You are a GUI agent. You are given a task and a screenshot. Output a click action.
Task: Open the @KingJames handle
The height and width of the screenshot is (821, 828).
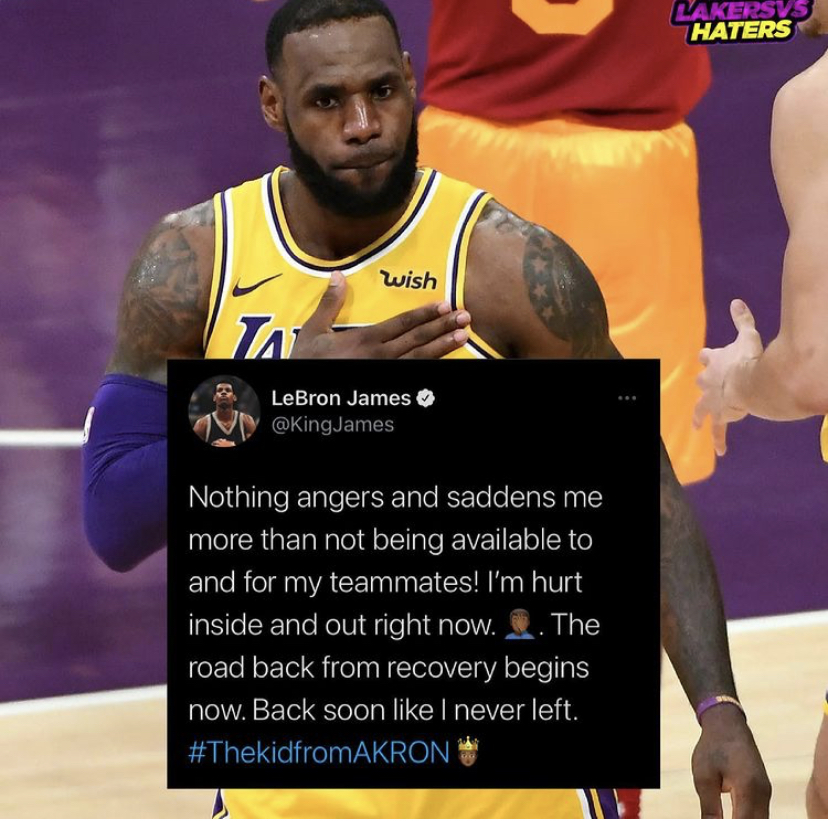(x=333, y=424)
